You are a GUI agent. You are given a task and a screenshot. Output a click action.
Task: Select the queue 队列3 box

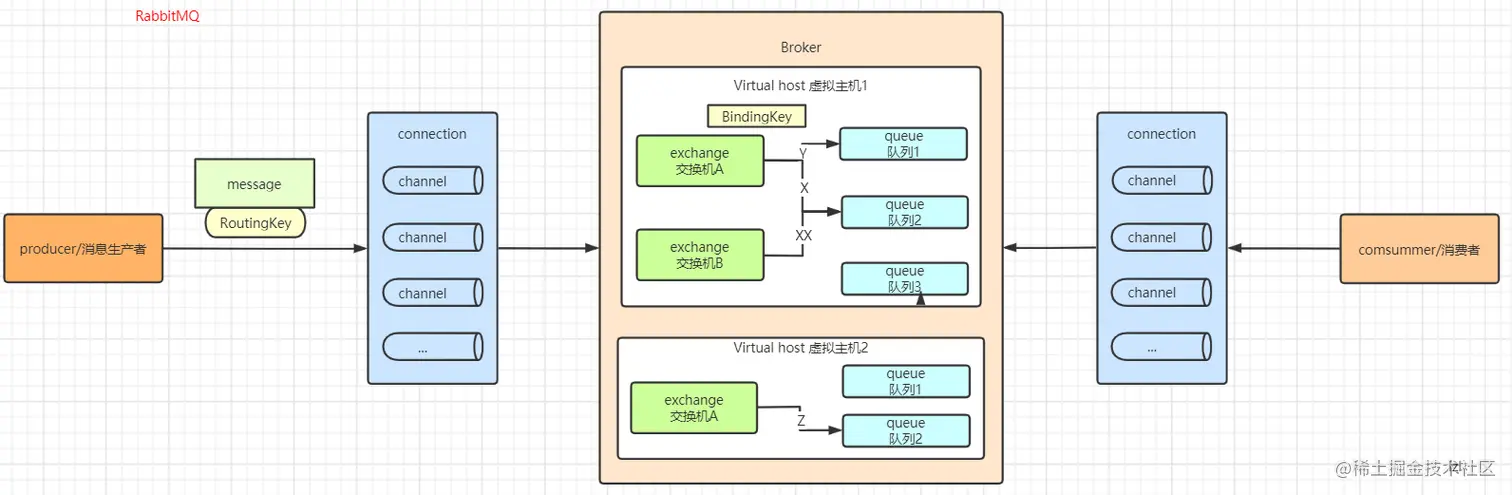pos(905,279)
